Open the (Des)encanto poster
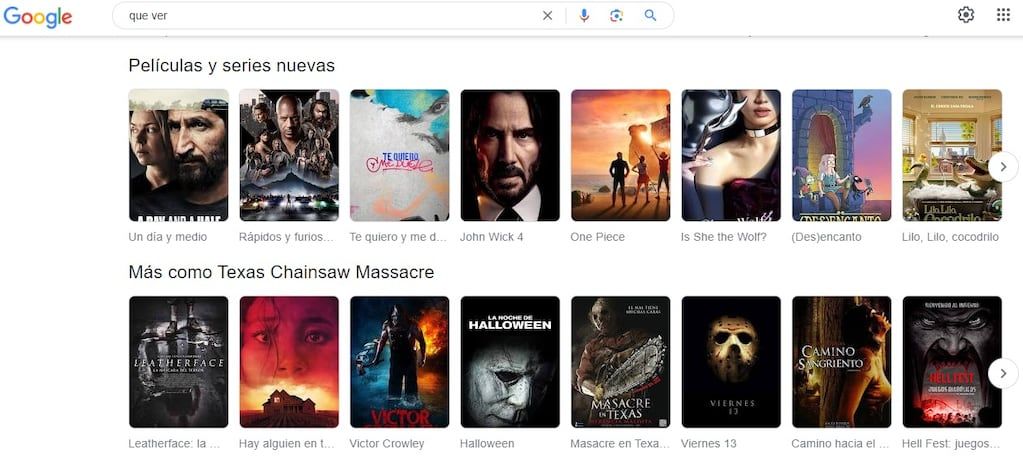1023x467 pixels. (842, 155)
